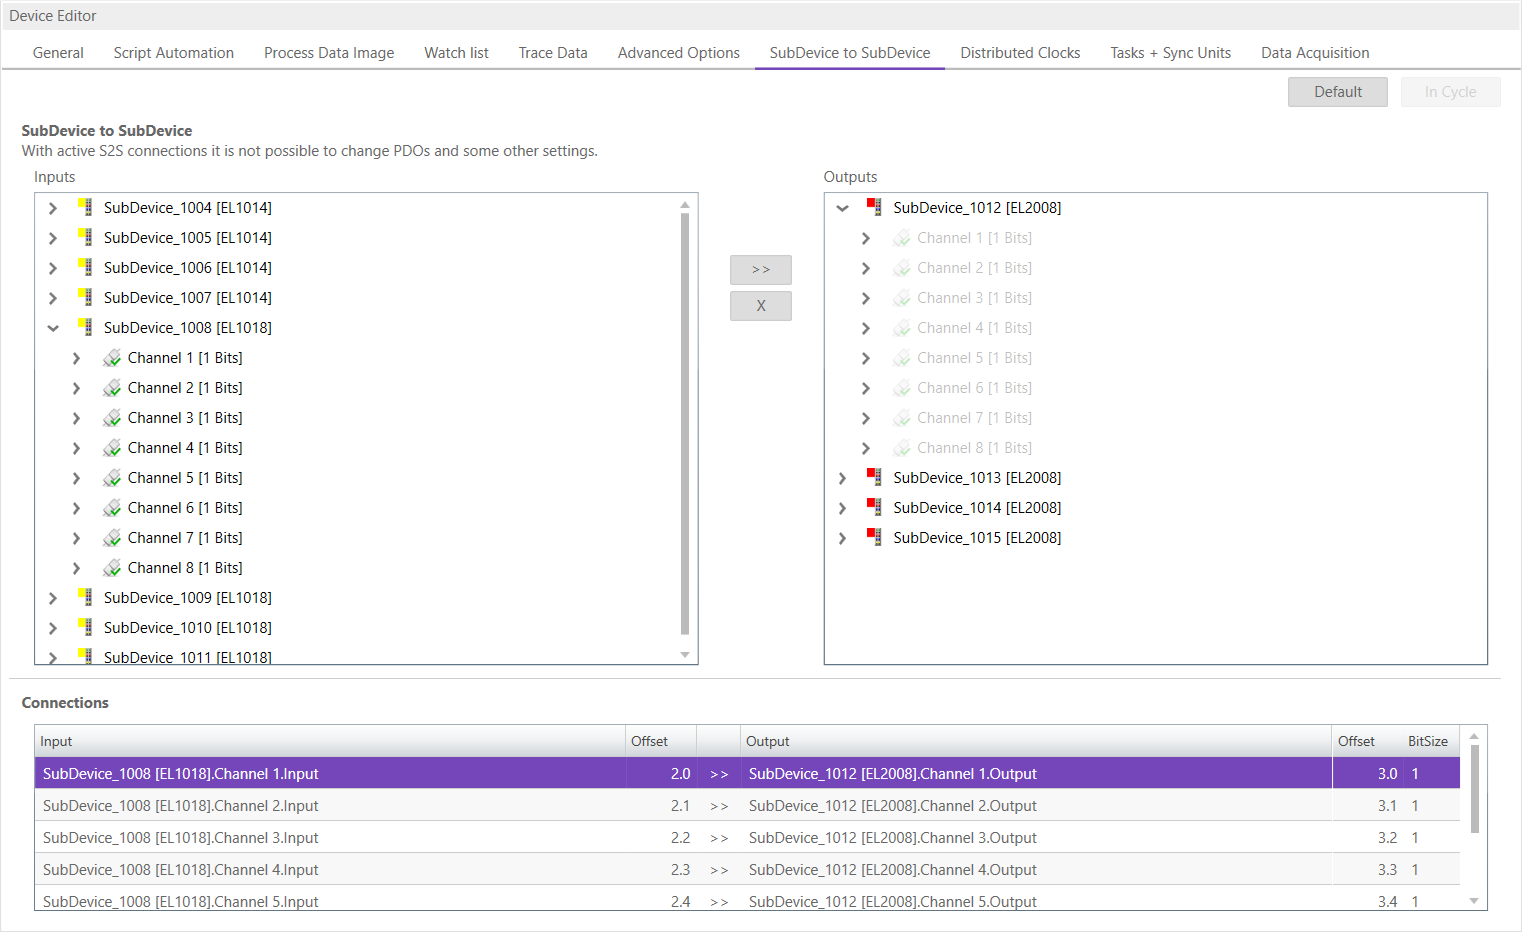Viewport: 1522px width, 932px height.
Task: Expand the SubDevice_1013 output node
Action: coord(842,478)
